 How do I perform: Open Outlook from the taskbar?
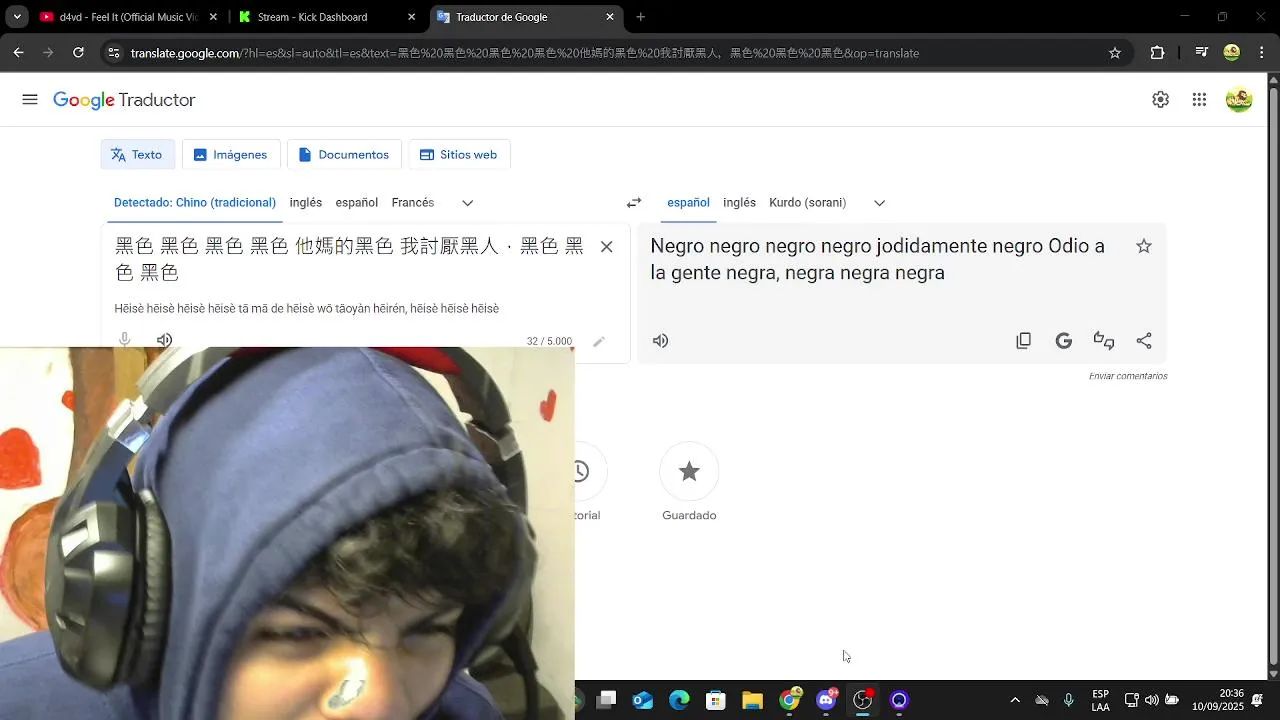pos(643,701)
